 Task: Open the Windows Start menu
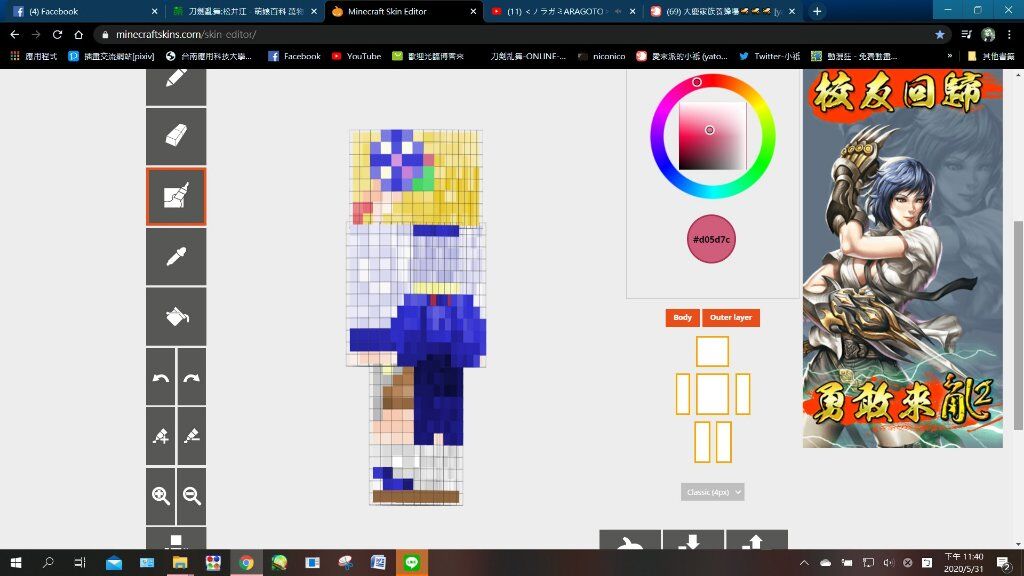tap(16, 562)
